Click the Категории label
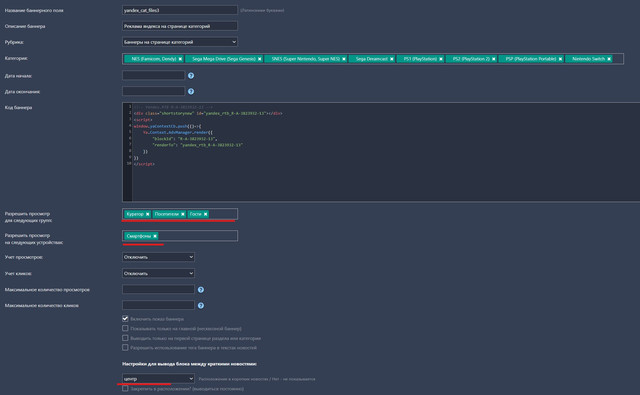Image resolution: width=640 pixels, height=395 pixels. [x=16, y=58]
